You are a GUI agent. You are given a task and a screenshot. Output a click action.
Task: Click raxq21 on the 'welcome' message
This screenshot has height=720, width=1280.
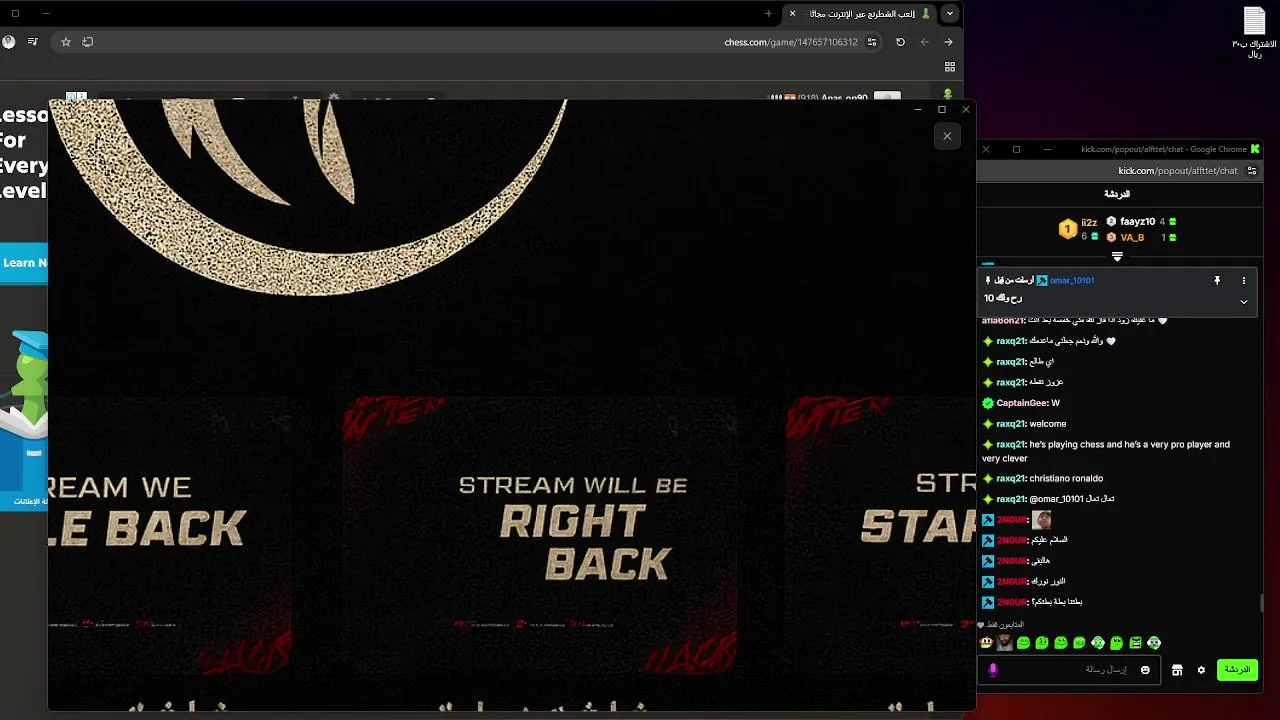(x=1011, y=424)
